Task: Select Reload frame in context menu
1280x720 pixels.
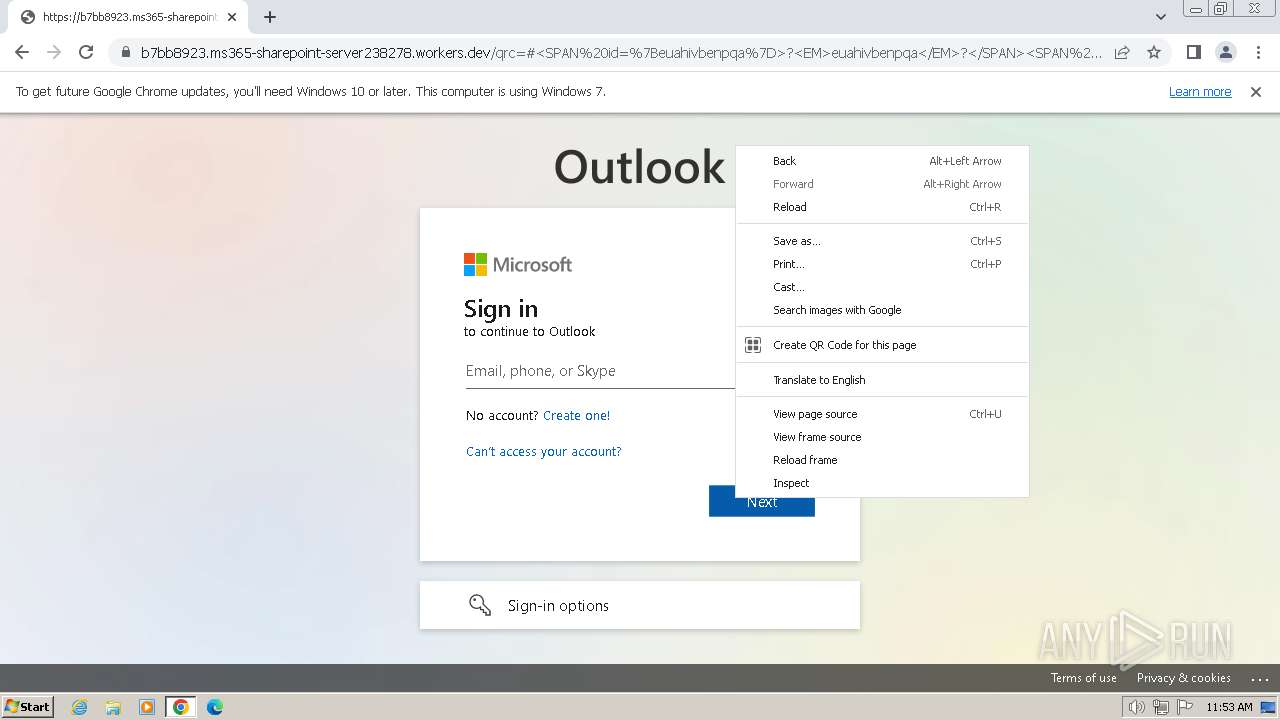Action: [x=882, y=460]
